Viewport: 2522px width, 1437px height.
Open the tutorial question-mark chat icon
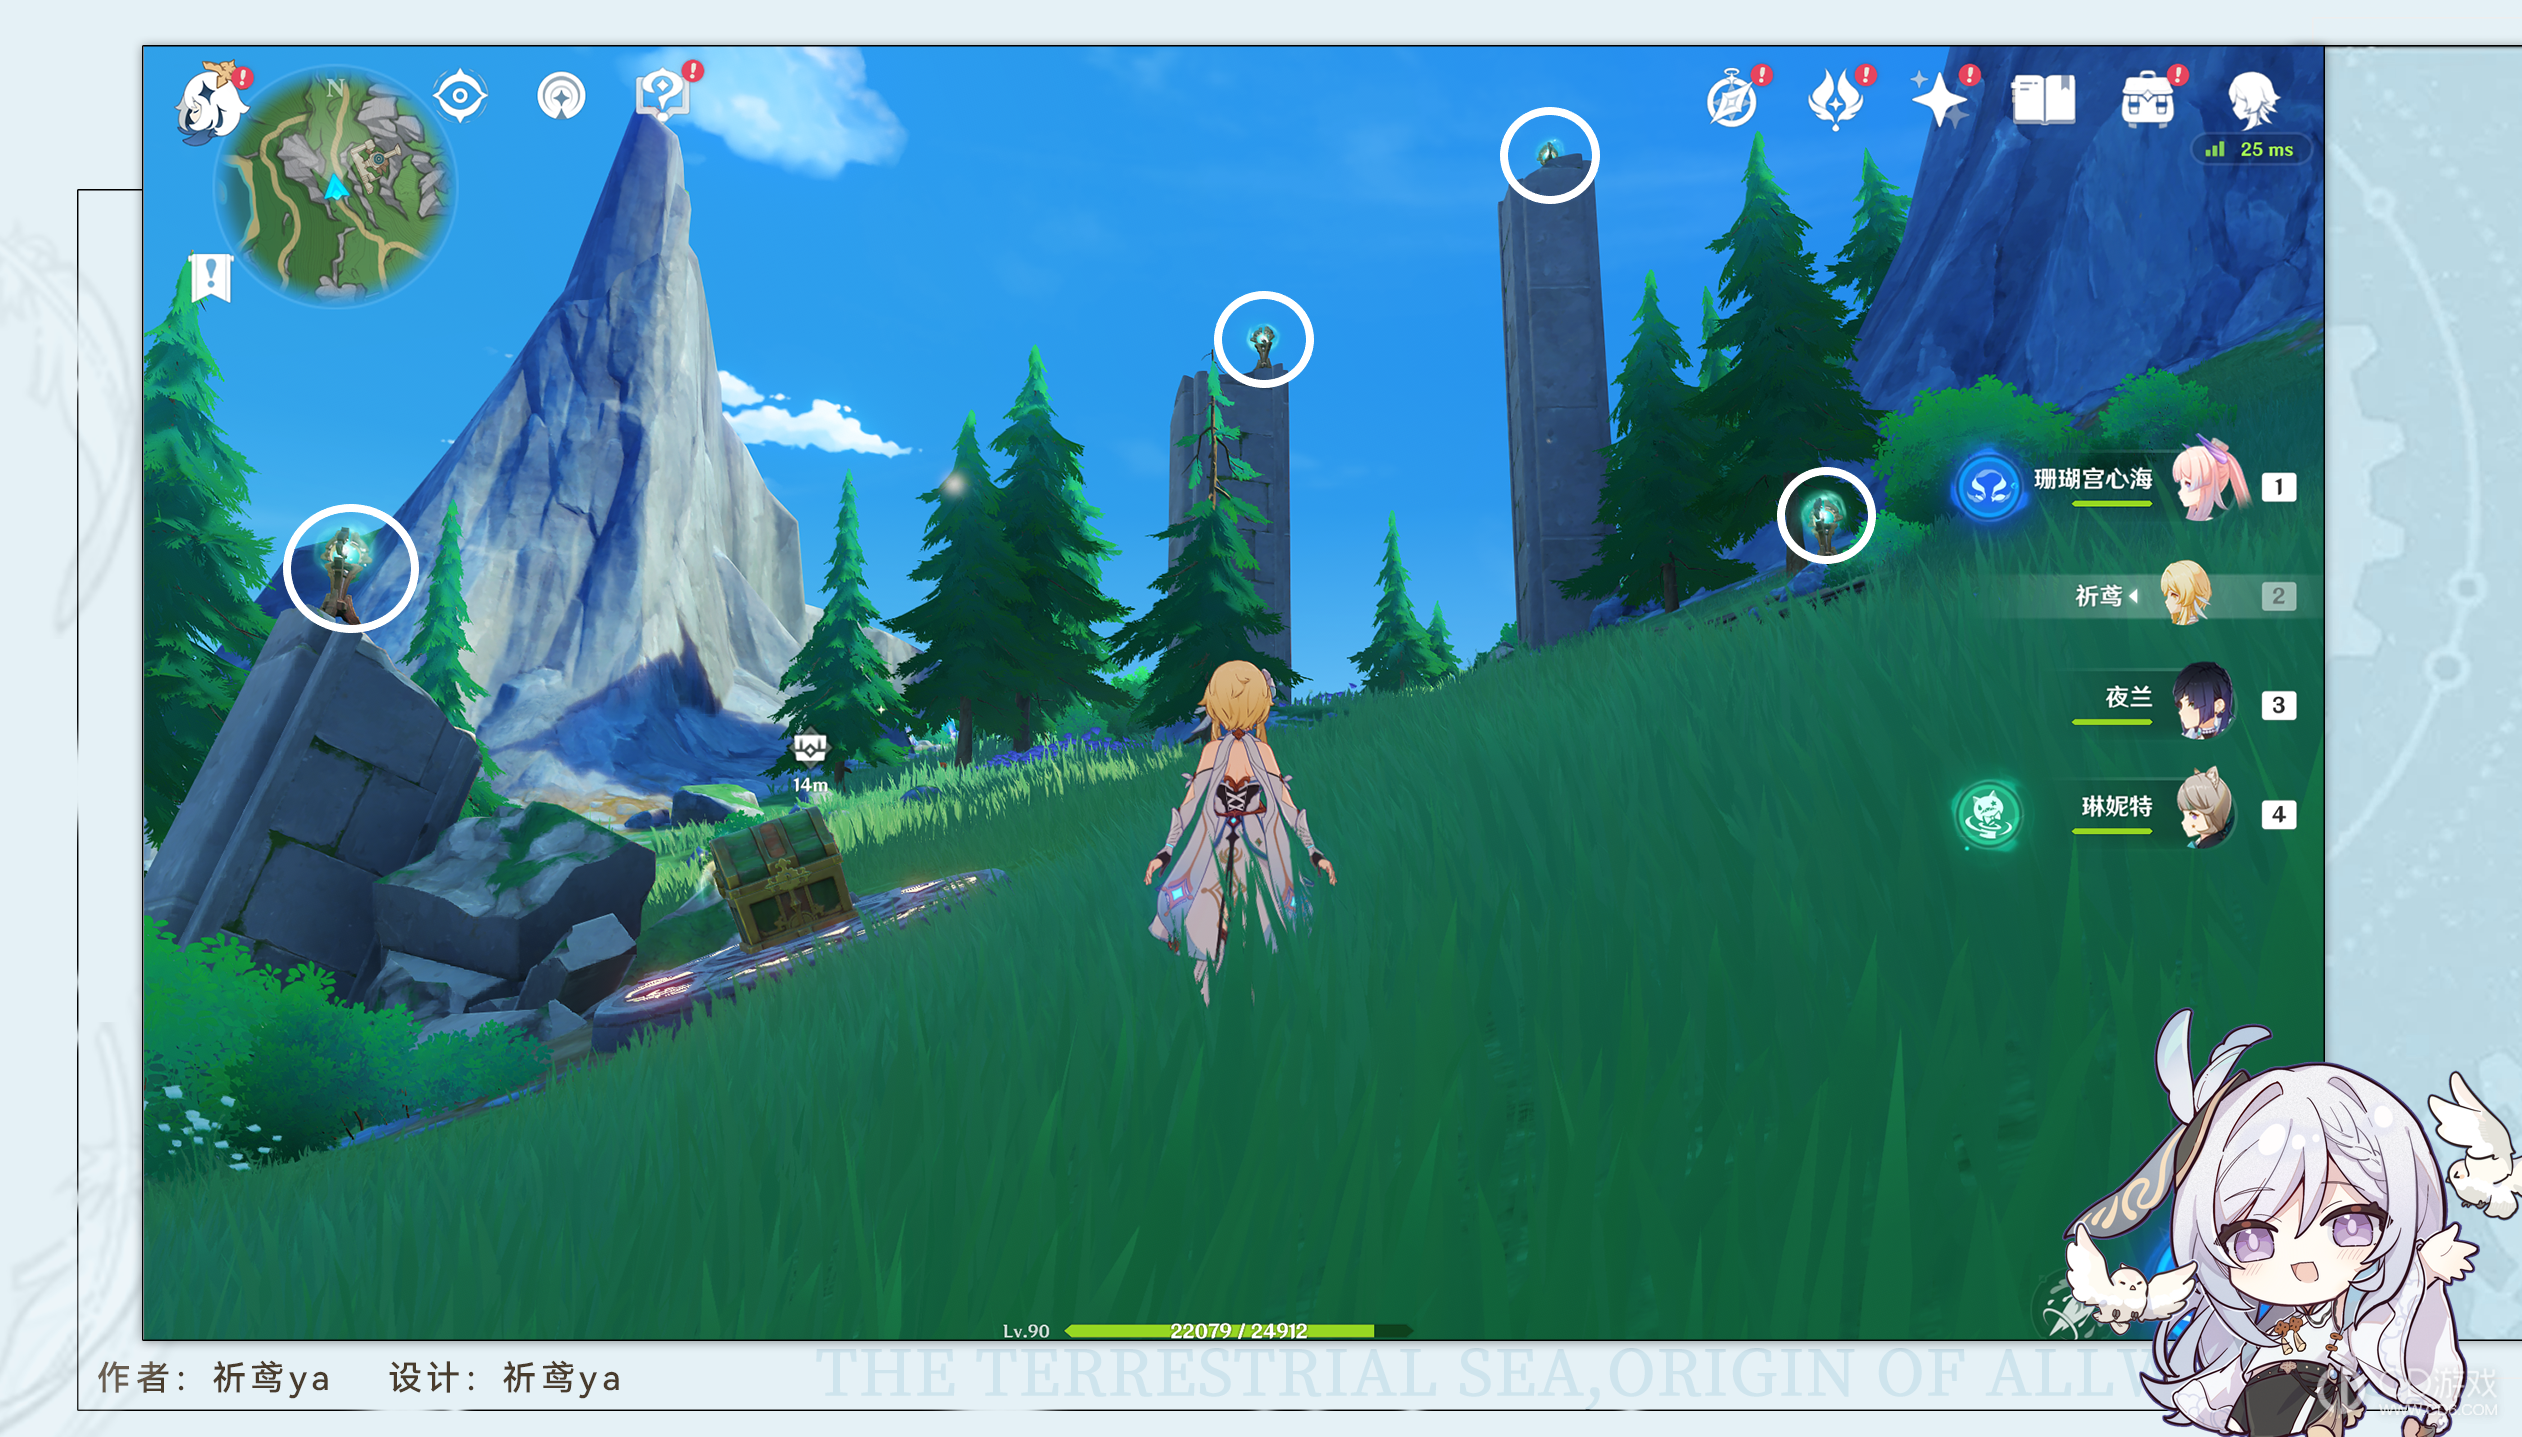click(x=664, y=95)
